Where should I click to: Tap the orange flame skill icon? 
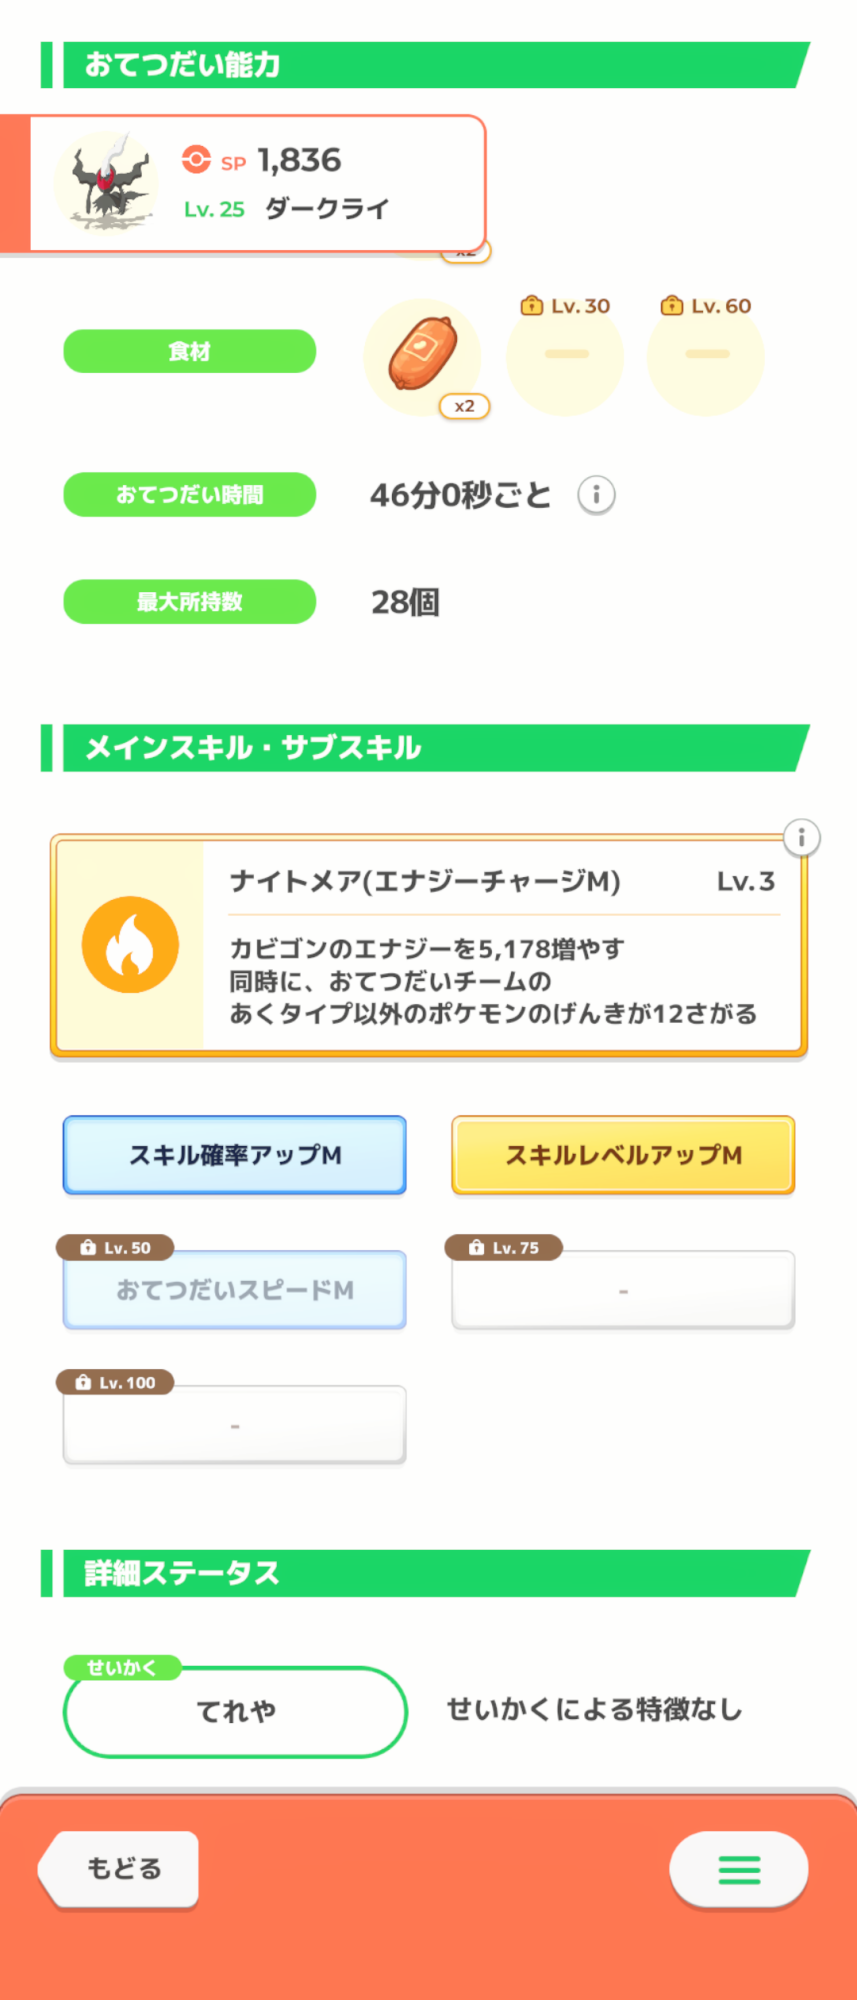click(x=130, y=945)
